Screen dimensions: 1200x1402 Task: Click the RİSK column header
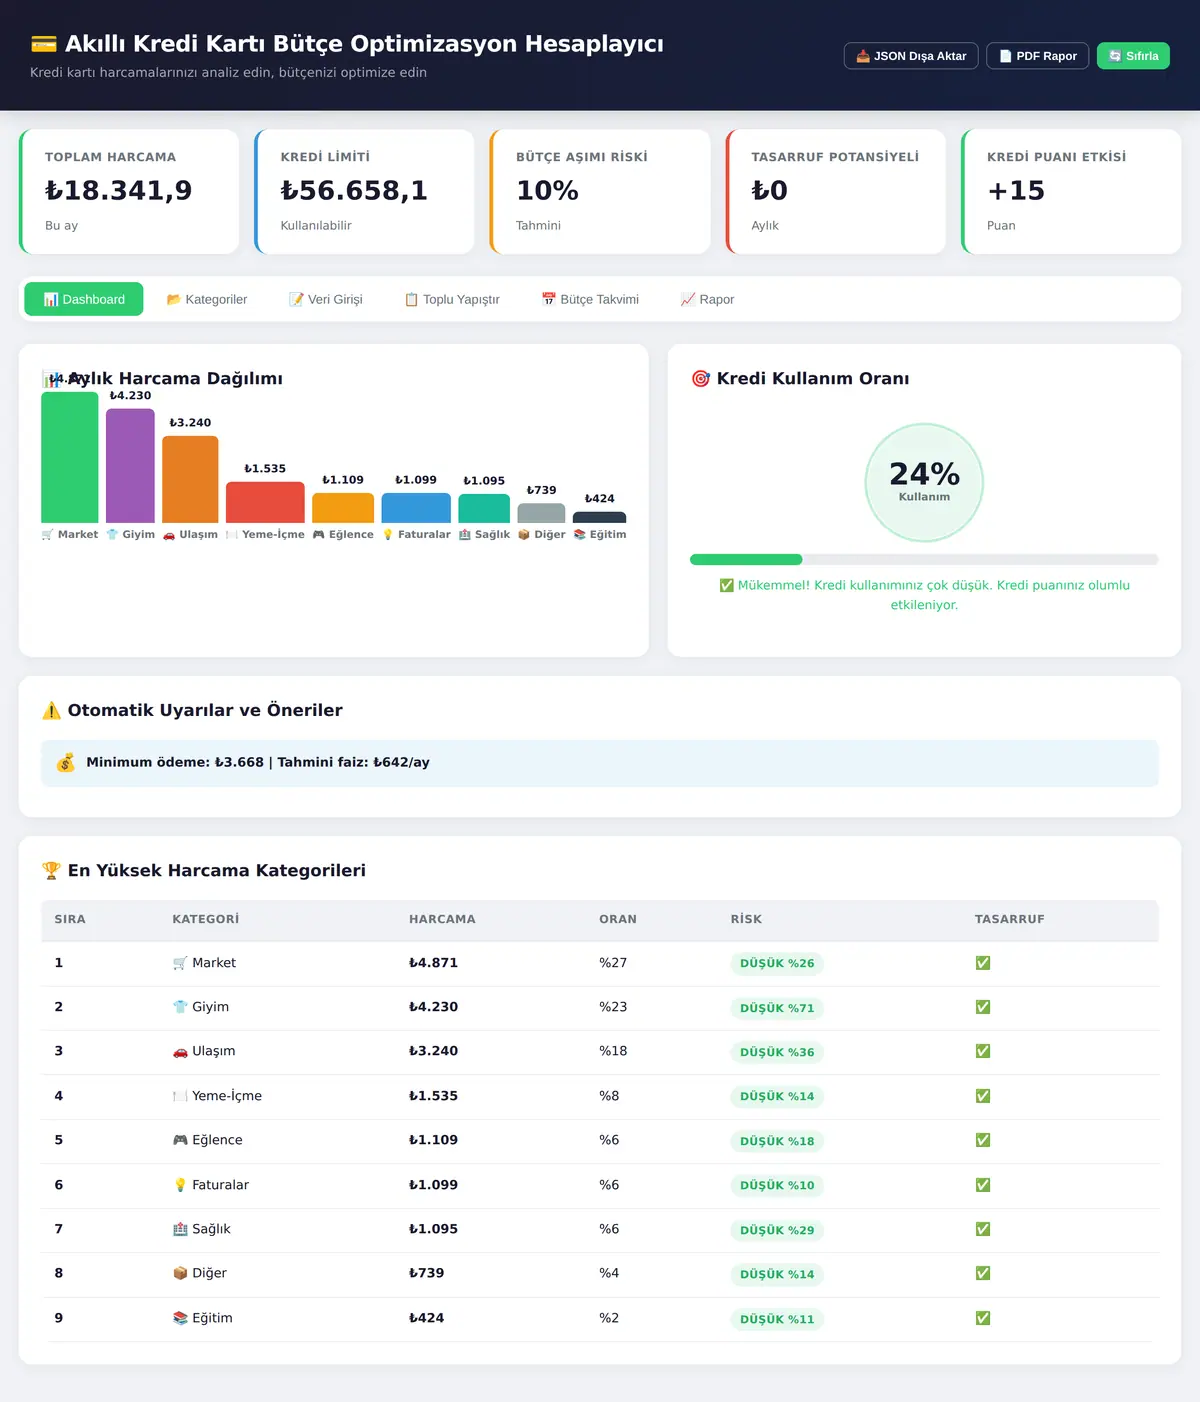click(x=746, y=919)
